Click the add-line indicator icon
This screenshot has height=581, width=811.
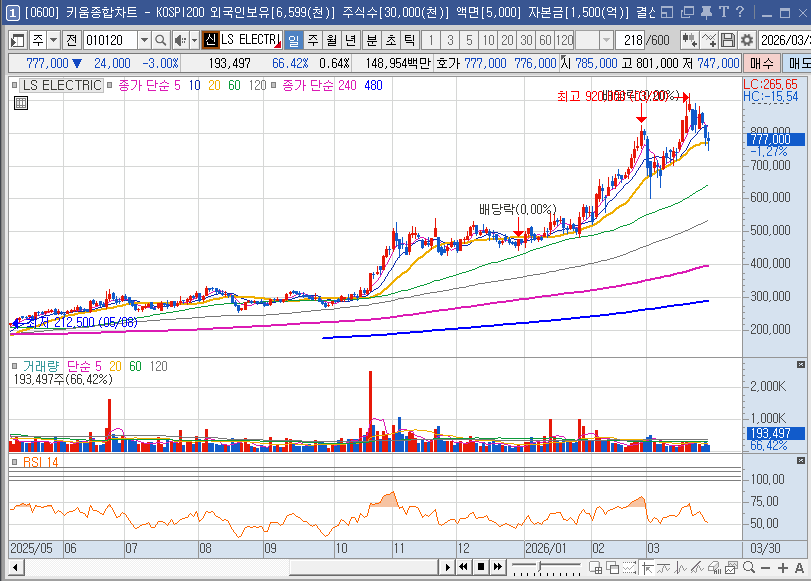(x=709, y=40)
